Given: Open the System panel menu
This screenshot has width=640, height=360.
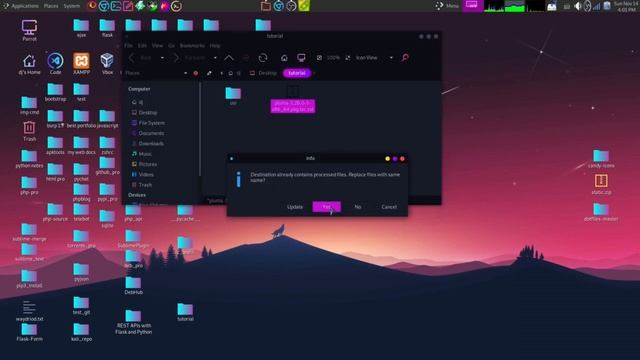Looking at the screenshot, I should coord(72,6).
